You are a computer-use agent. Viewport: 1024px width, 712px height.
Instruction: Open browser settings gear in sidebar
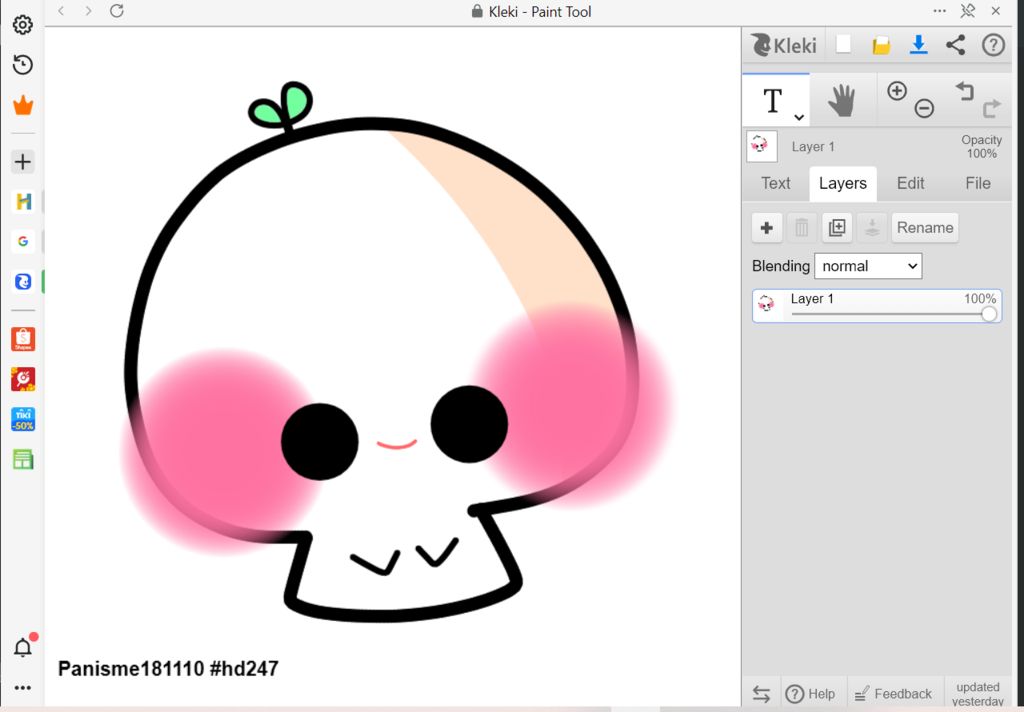click(x=22, y=25)
